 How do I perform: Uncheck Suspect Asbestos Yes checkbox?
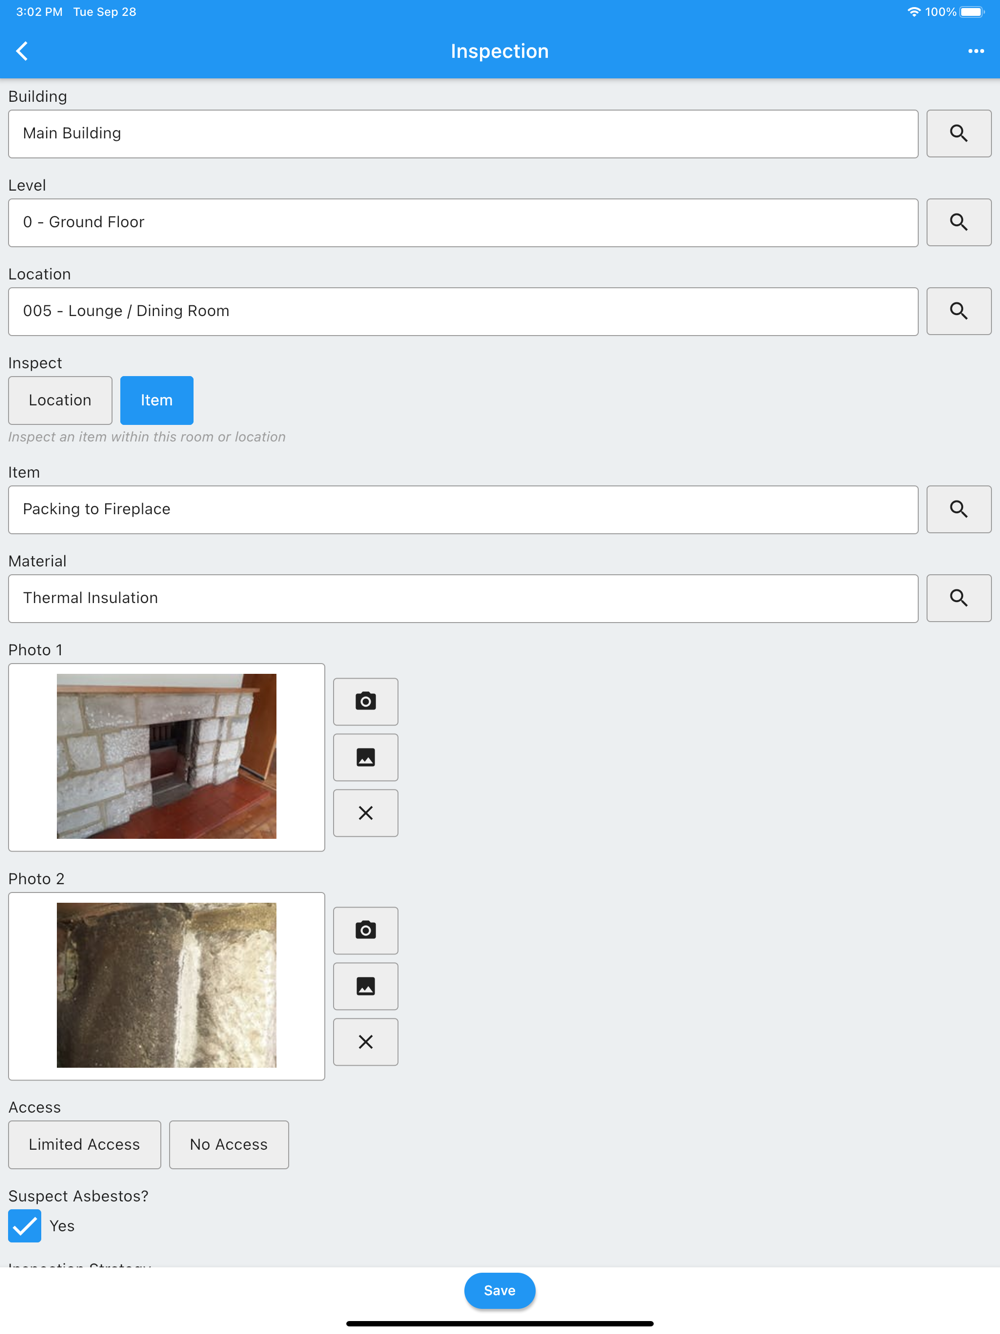[25, 1226]
